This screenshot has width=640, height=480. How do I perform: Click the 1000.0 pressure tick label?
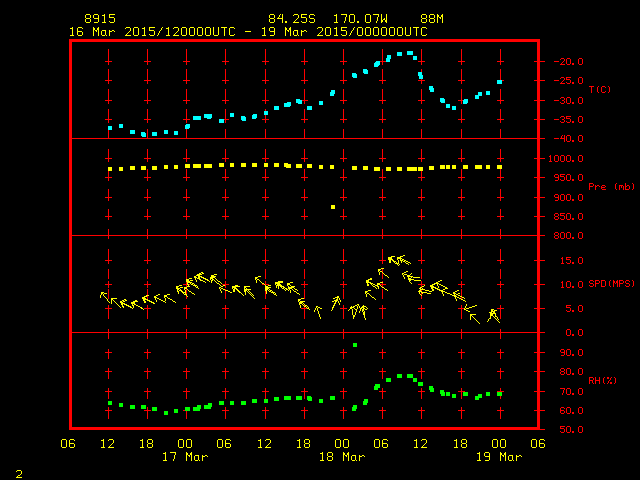(566, 159)
